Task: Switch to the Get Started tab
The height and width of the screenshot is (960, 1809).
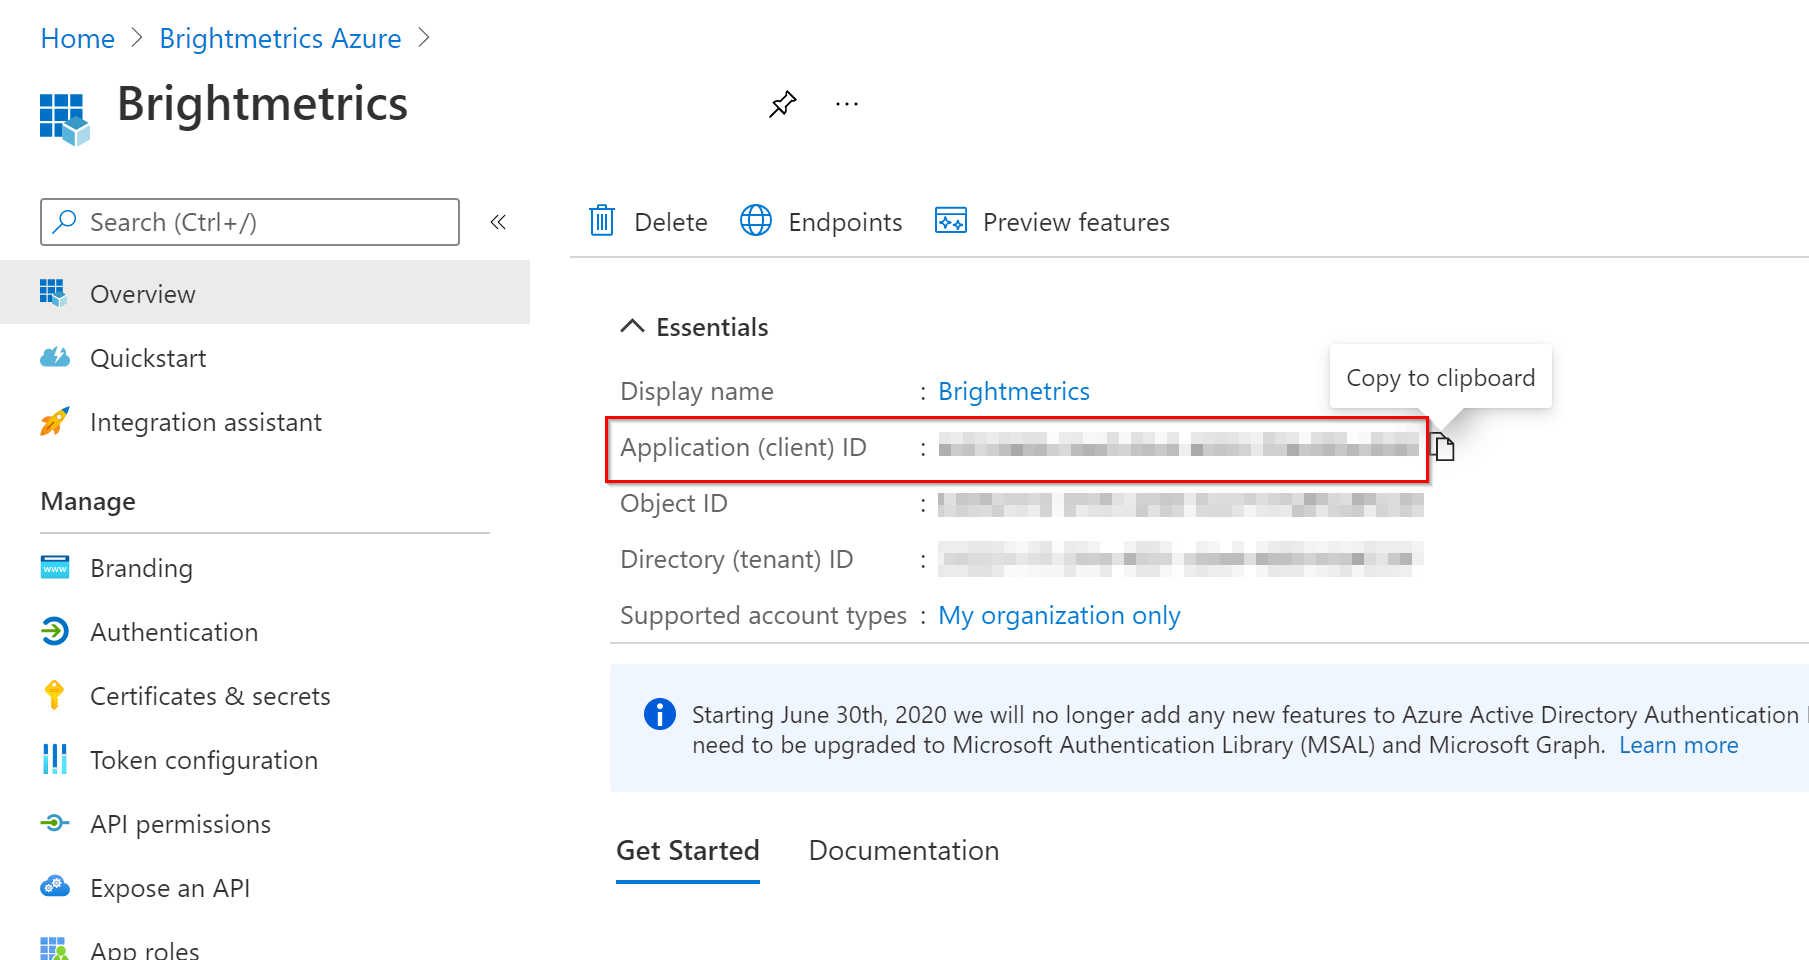Action: [688, 851]
